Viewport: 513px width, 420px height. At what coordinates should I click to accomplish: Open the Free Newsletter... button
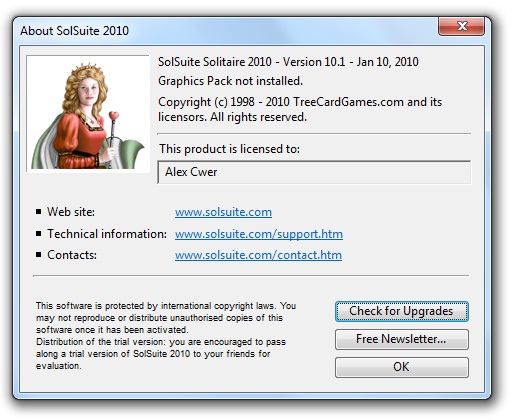coord(402,339)
